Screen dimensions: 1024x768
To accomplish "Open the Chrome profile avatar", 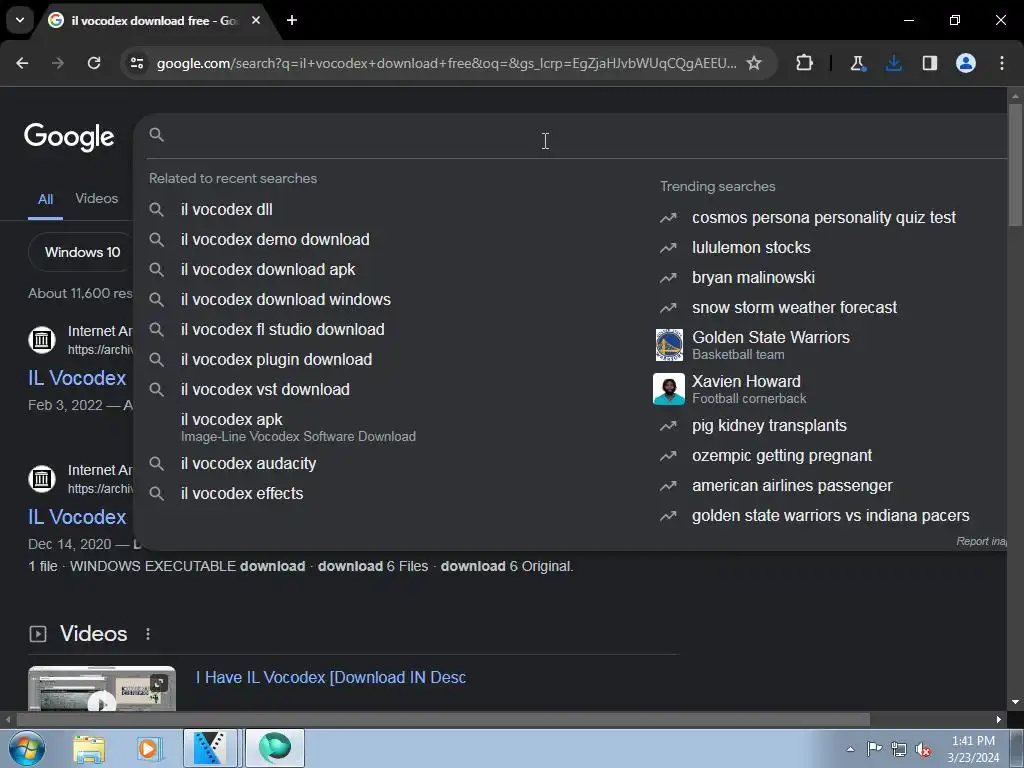I will click(x=966, y=63).
